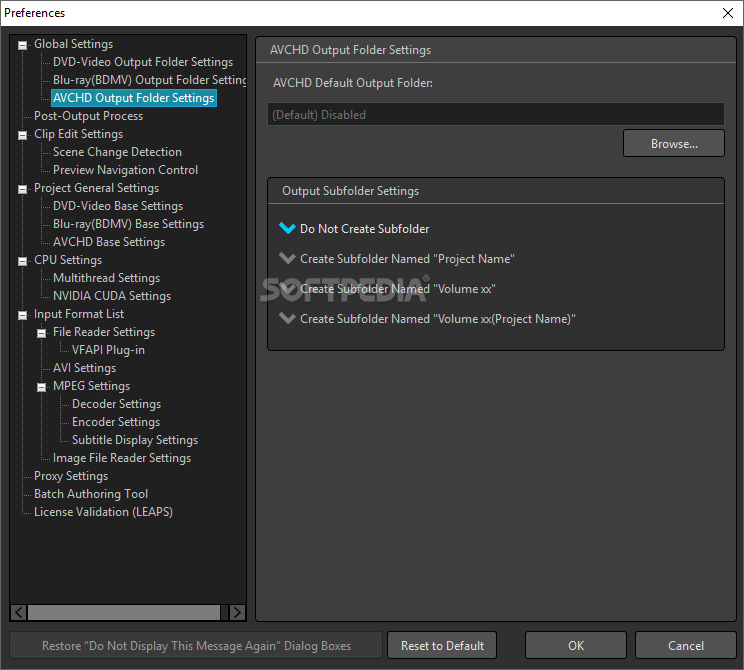Open Batch Authoring Tool settings
Viewport: 744px width, 670px height.
click(x=91, y=494)
